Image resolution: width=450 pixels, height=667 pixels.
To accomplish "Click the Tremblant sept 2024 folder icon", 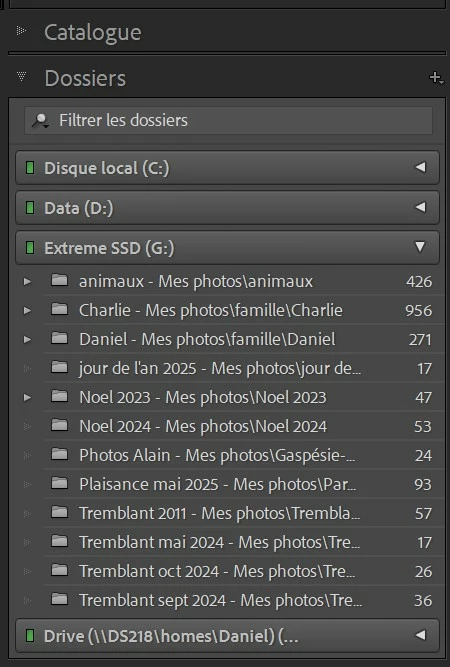I will coord(59,599).
